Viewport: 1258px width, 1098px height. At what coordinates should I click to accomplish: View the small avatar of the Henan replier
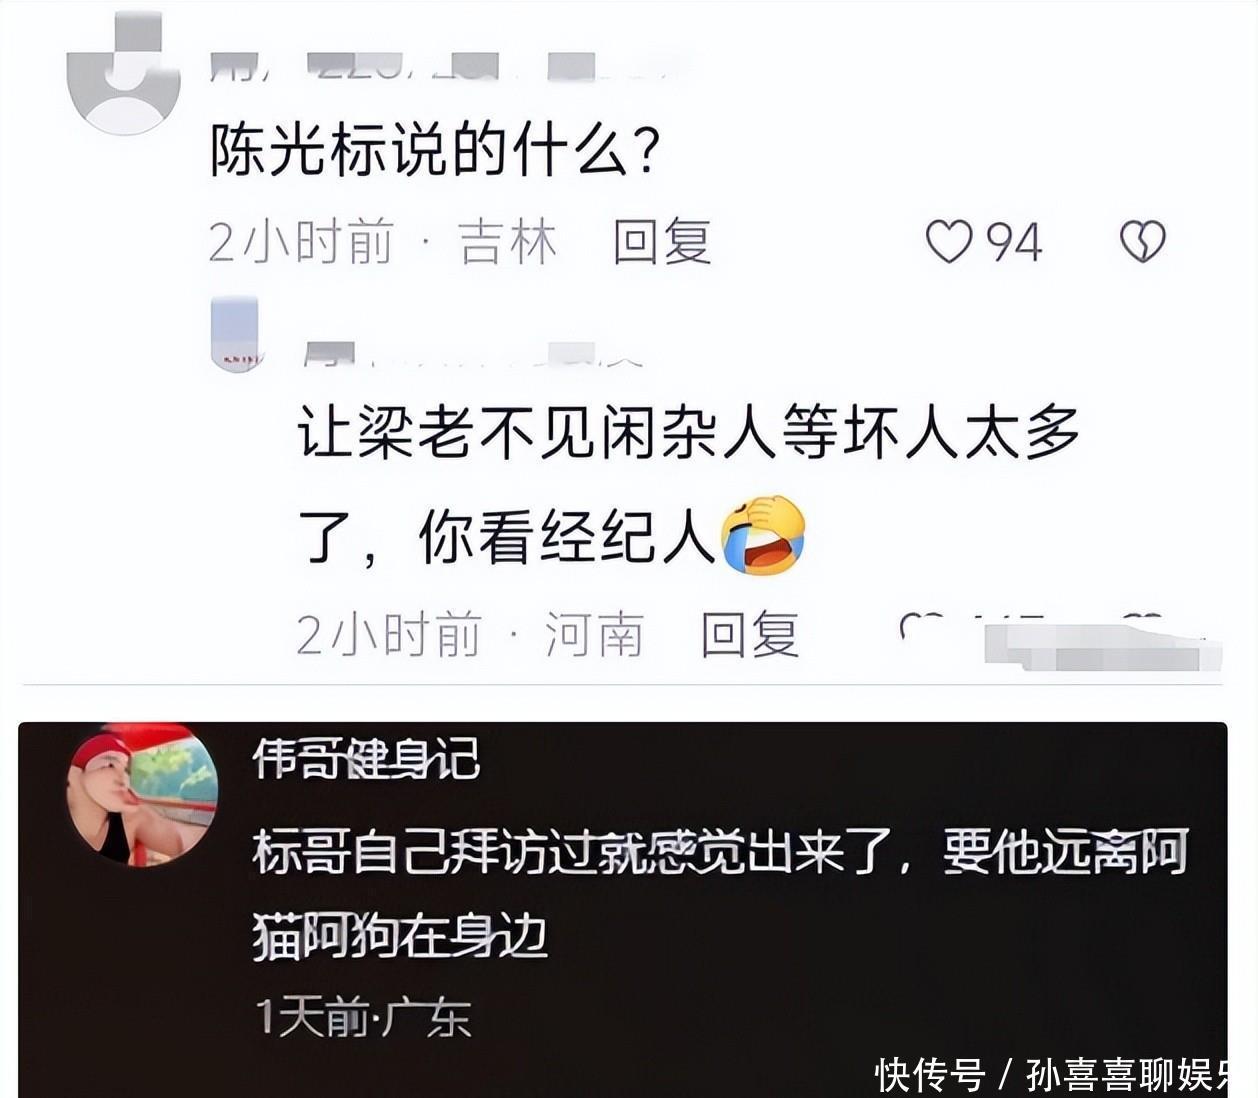click(x=235, y=334)
